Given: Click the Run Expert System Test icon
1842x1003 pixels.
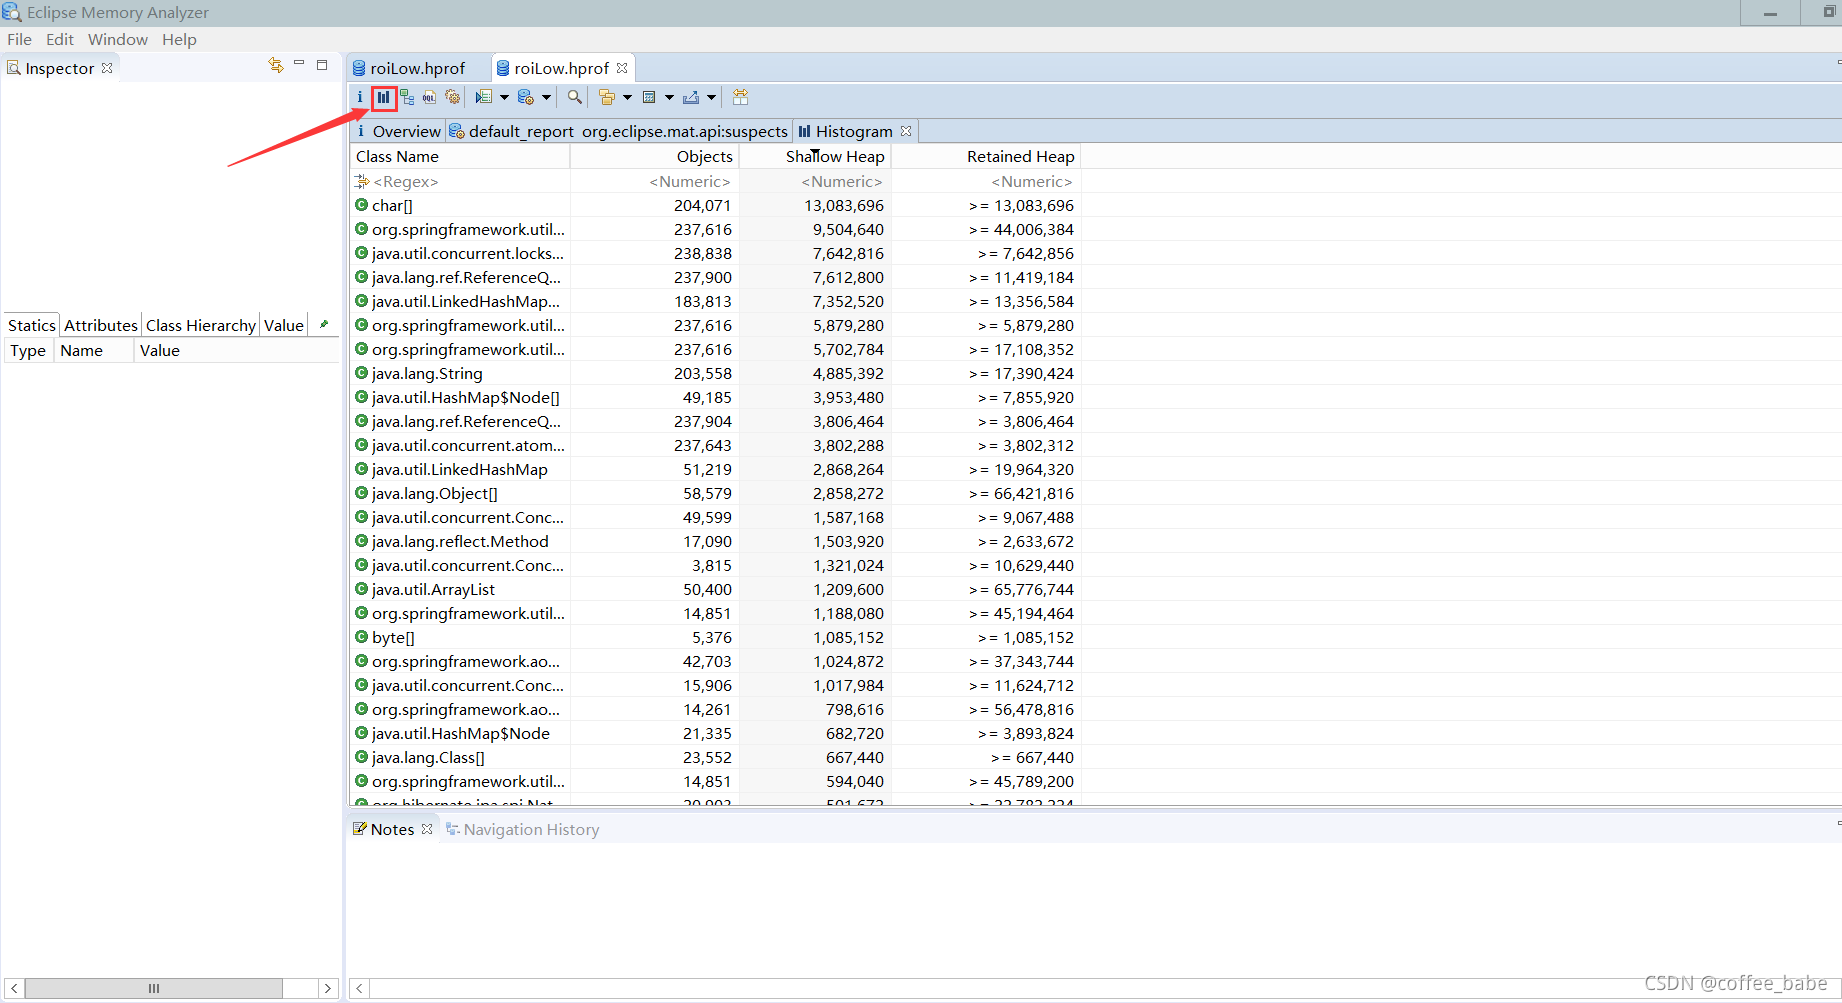Looking at the screenshot, I should (484, 97).
